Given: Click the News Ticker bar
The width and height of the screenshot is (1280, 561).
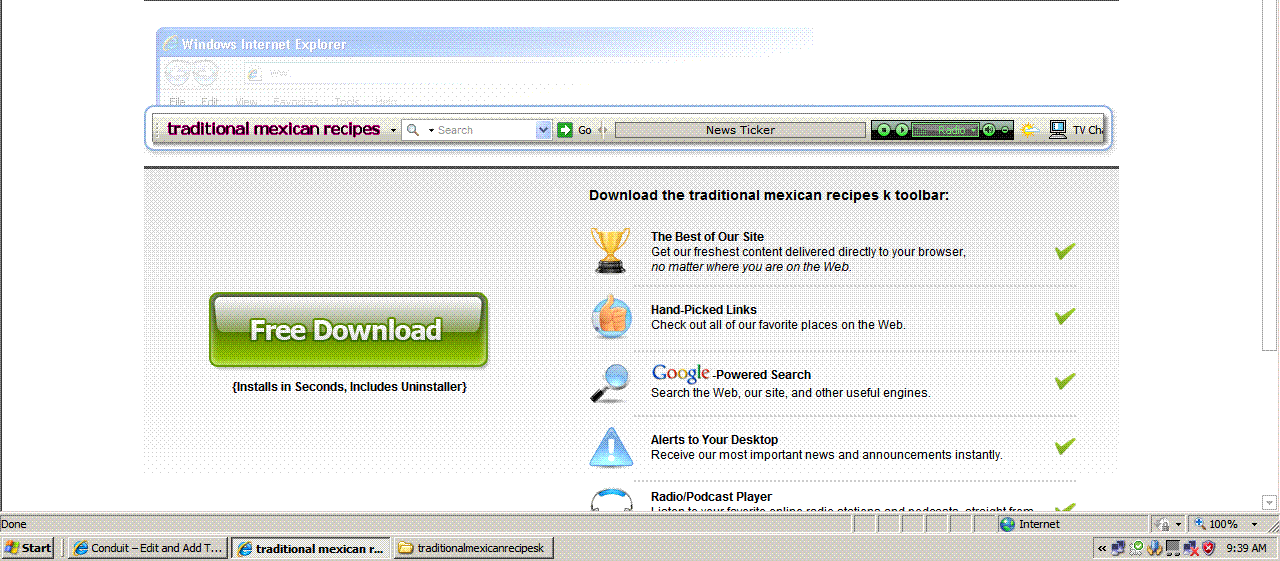Looking at the screenshot, I should coord(740,130).
